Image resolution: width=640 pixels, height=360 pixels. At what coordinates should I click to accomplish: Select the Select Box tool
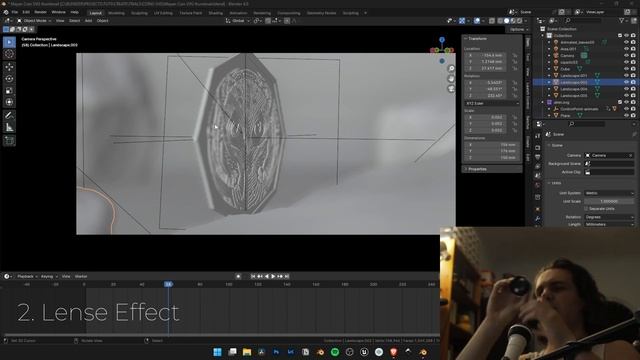[9, 42]
